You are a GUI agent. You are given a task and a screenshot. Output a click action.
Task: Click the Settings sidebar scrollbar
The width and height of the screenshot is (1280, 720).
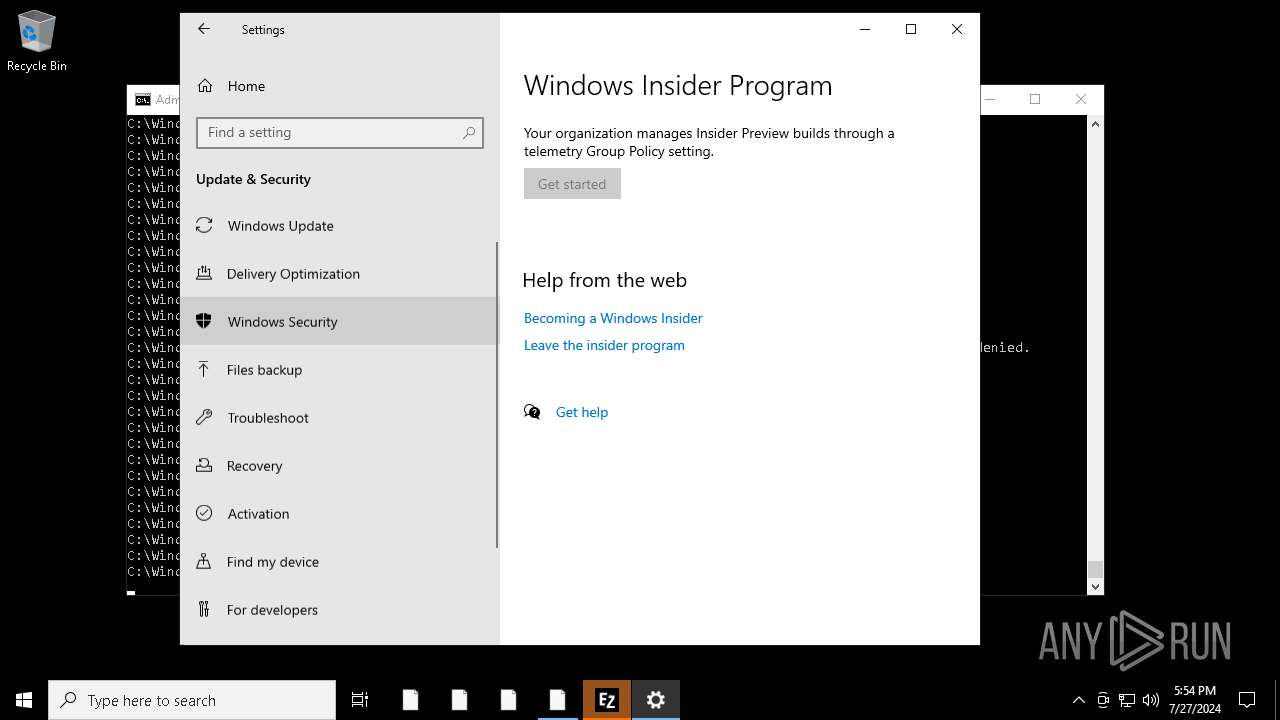497,395
